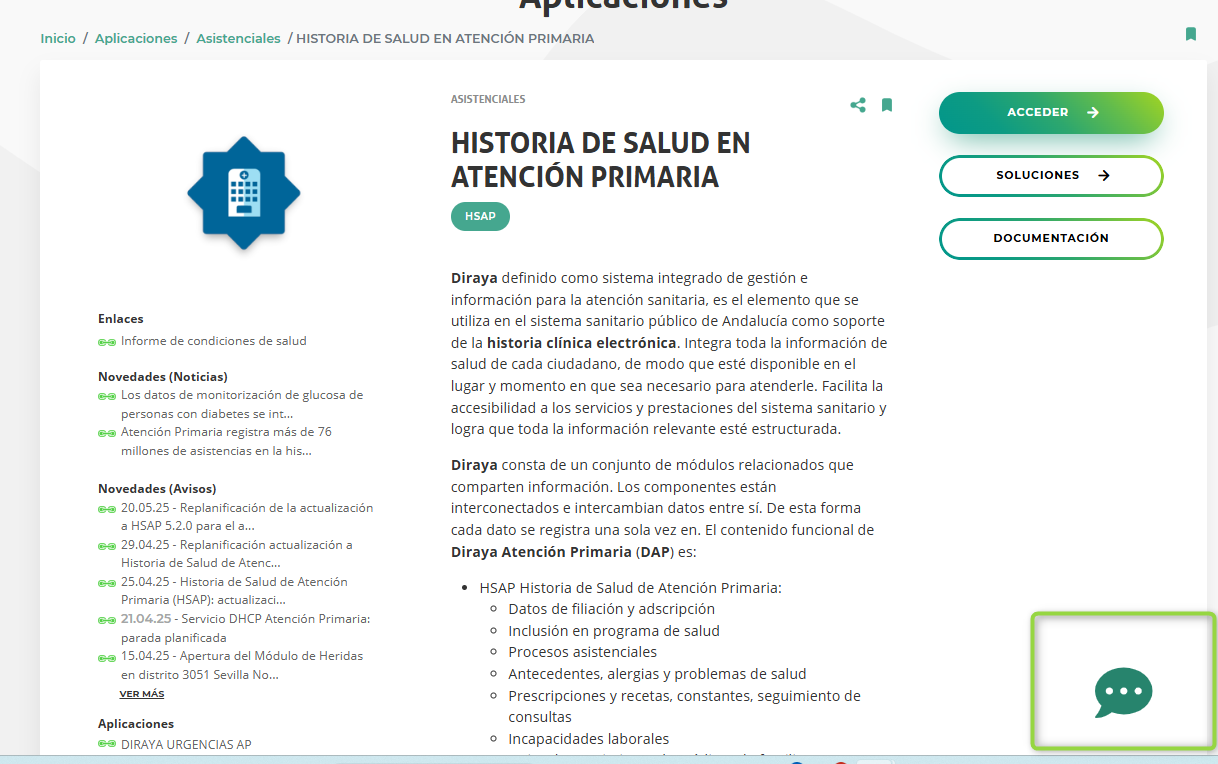
Task: Open Asistenciales breadcrumb link
Action: click(x=238, y=39)
